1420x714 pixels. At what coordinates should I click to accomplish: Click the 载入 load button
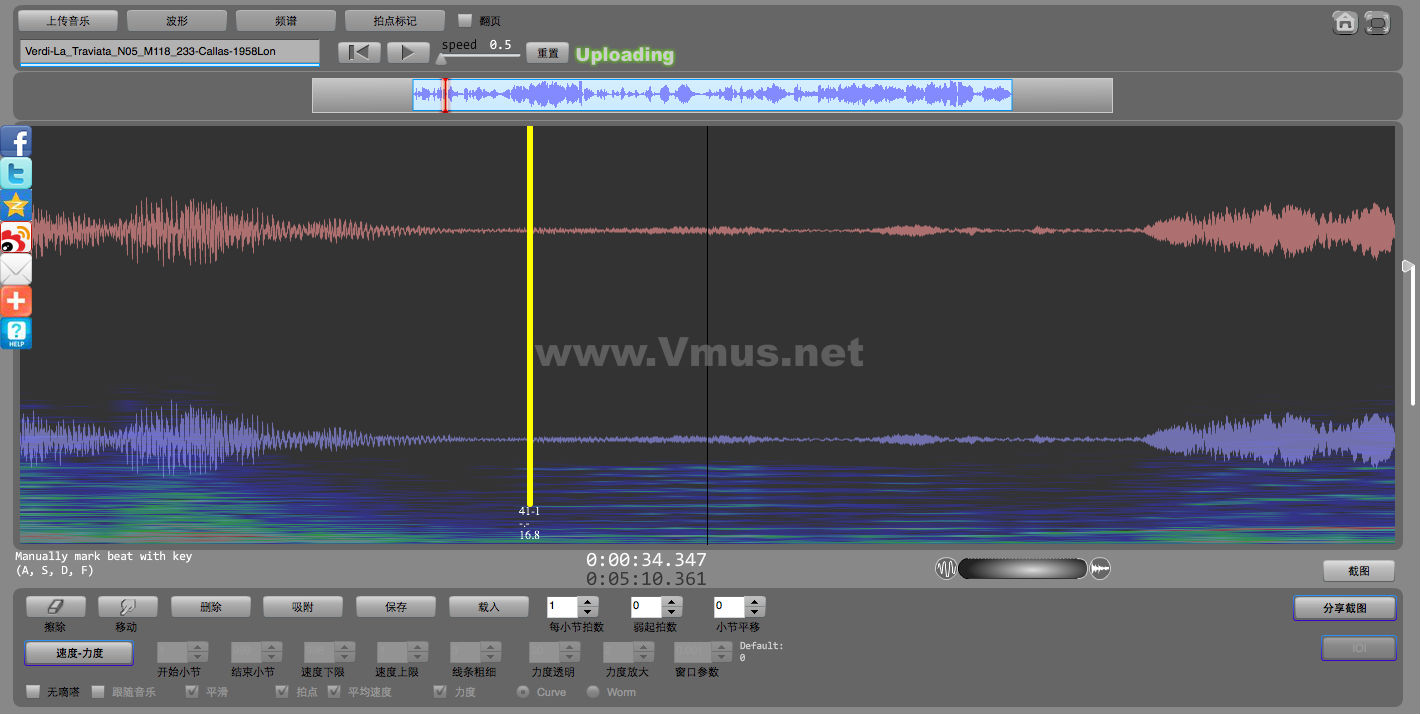(x=489, y=606)
